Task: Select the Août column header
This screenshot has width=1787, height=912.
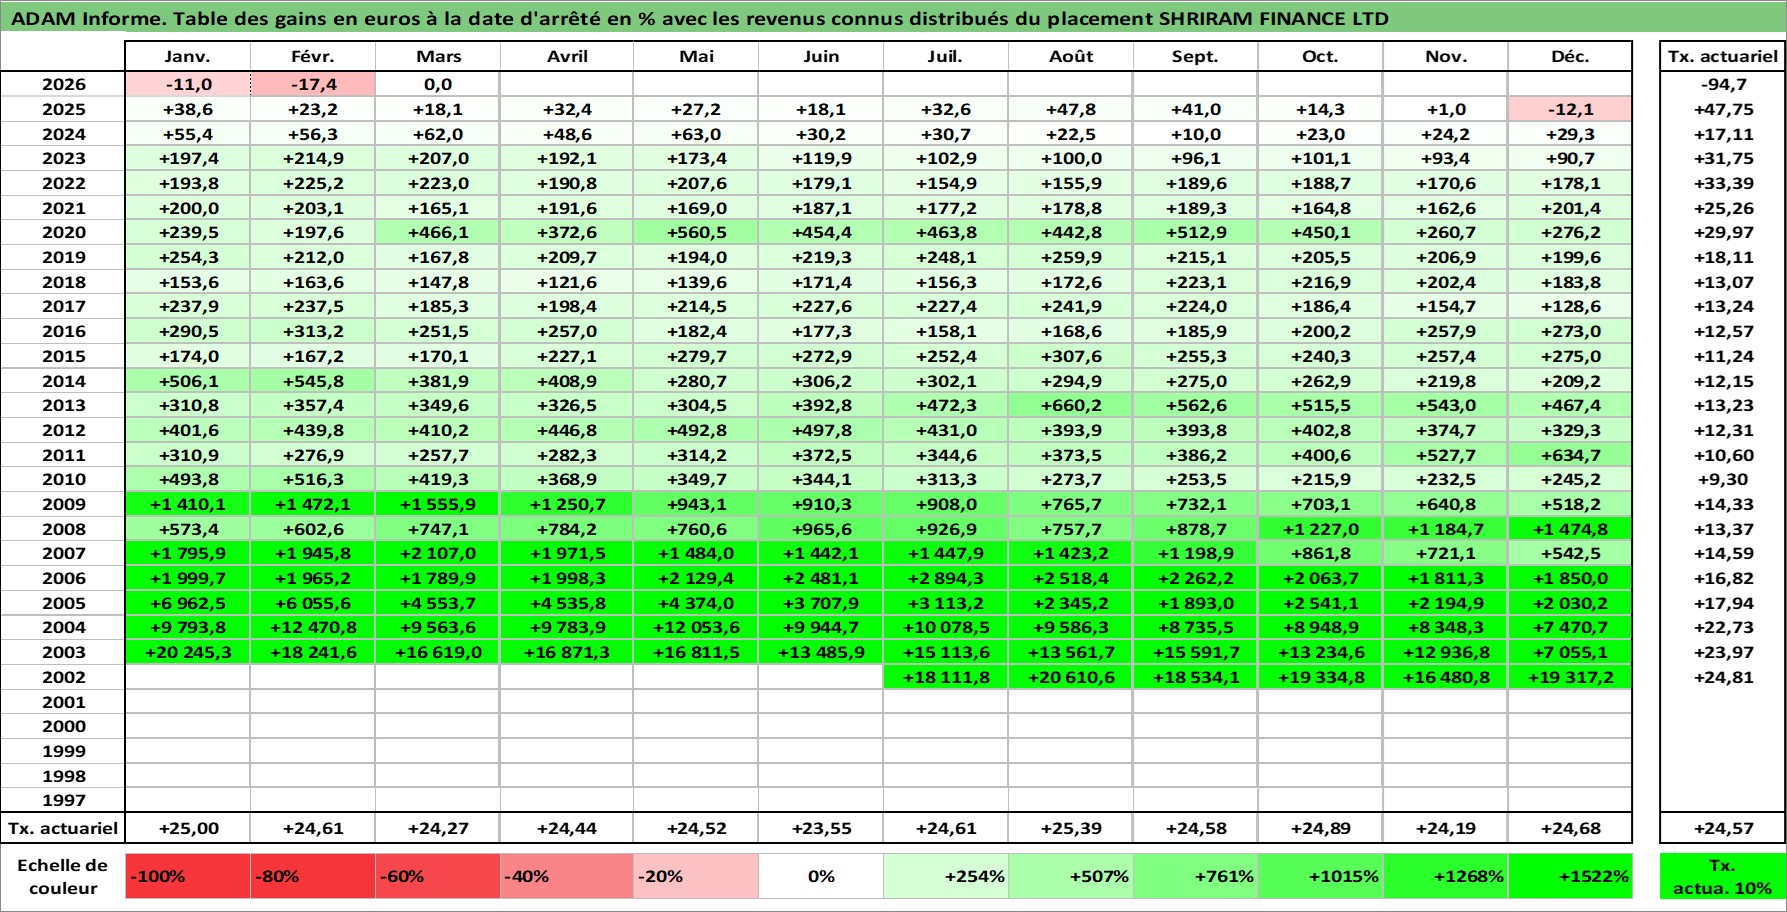Action: point(1071,56)
